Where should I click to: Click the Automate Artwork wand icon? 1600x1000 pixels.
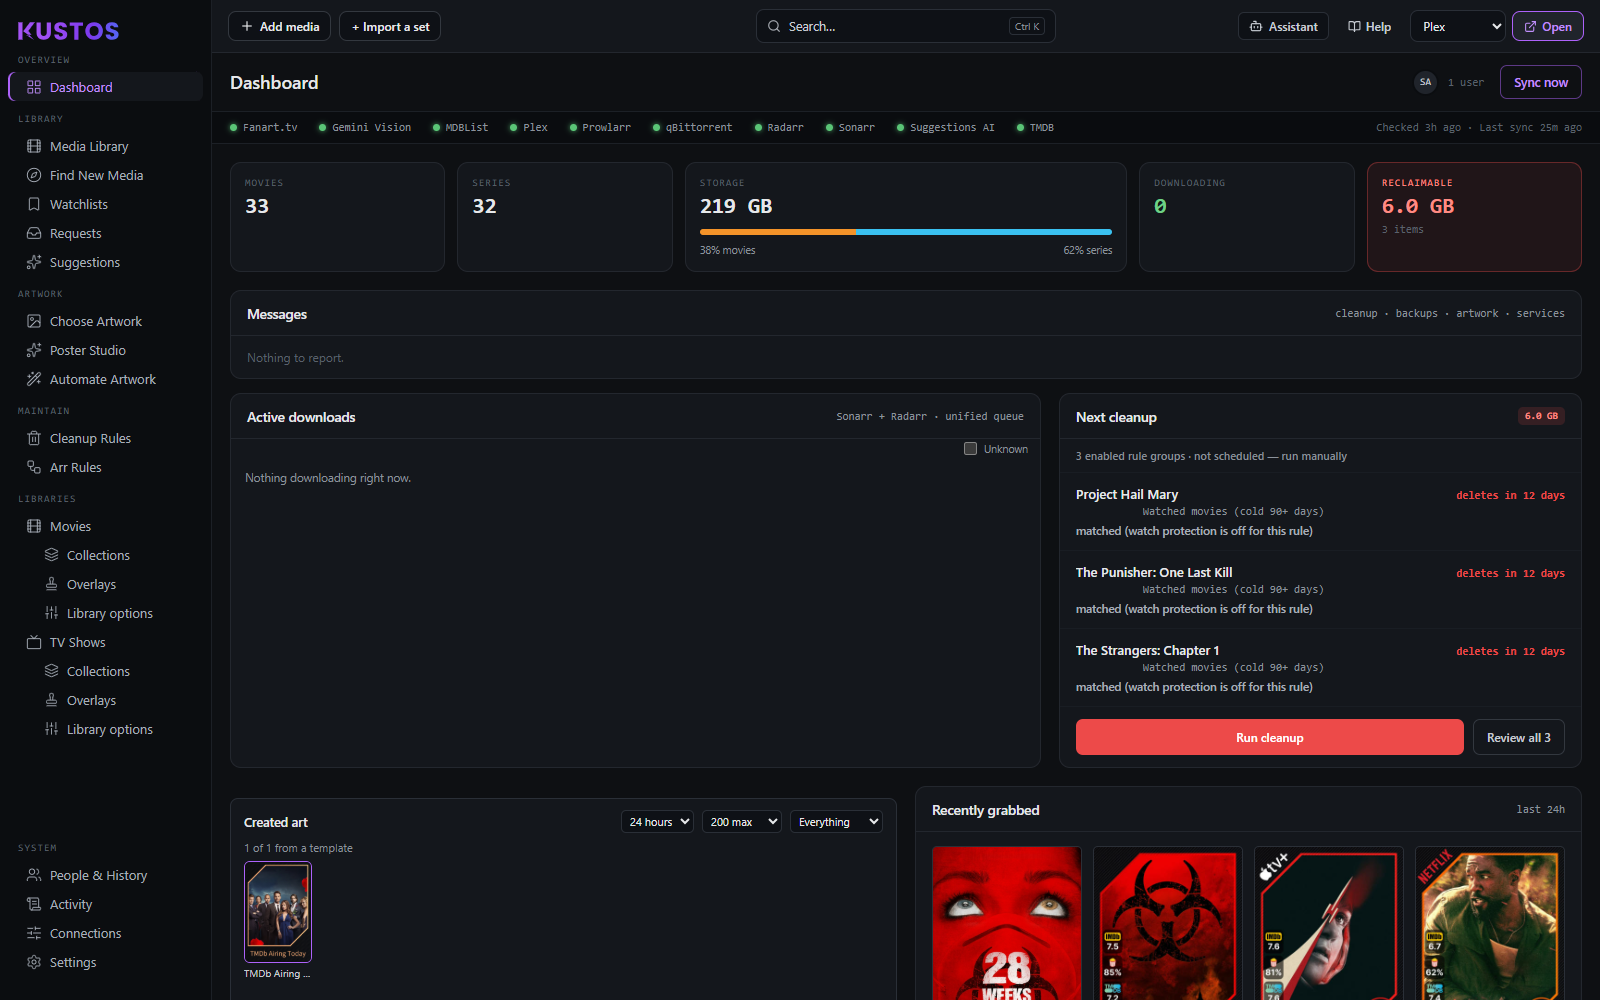point(34,379)
